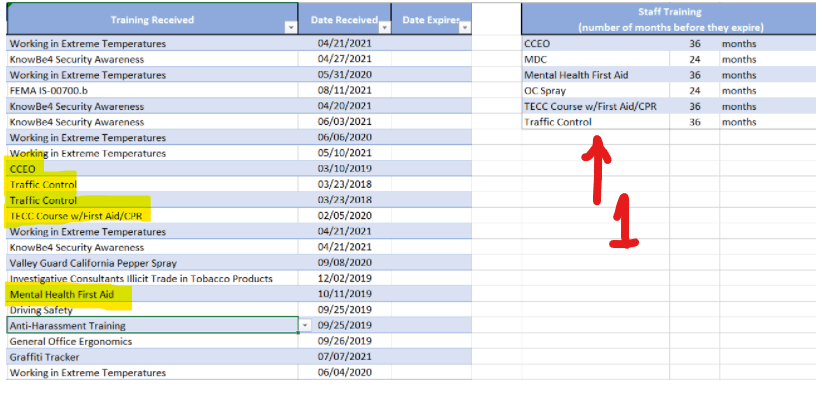Image resolution: width=823 pixels, height=398 pixels.
Task: Select CCEO in the Staff Training table
Action: pos(596,44)
